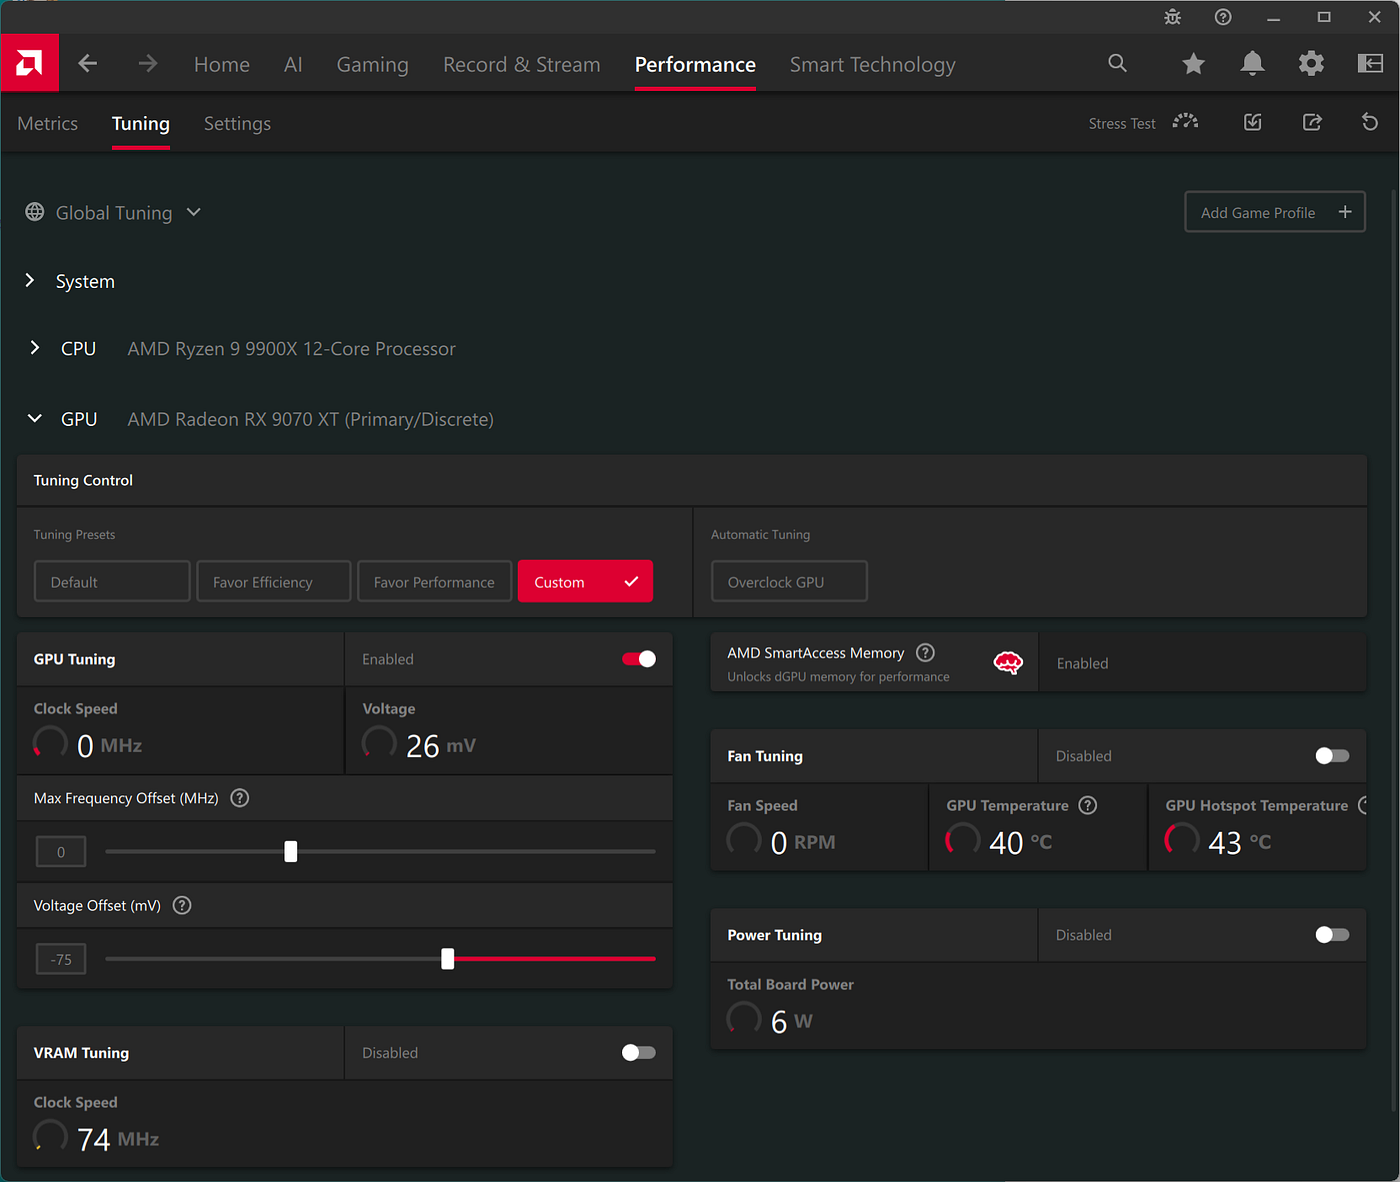Click the '40 °C' GPU temperature reading

[x=1021, y=842]
